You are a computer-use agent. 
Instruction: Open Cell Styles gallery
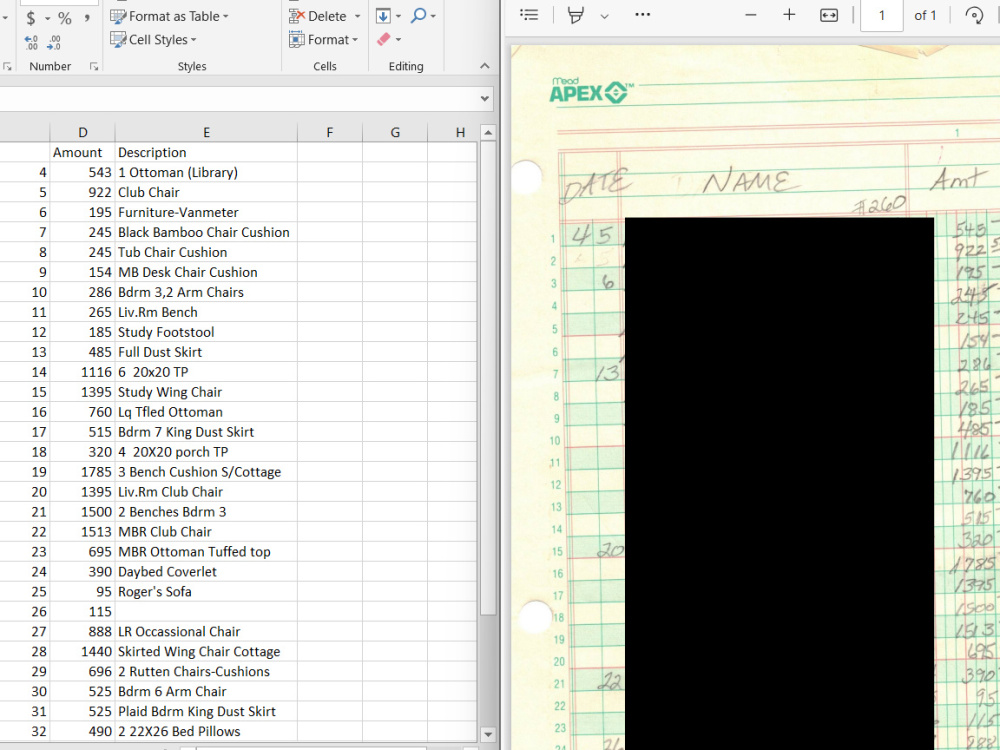153,40
